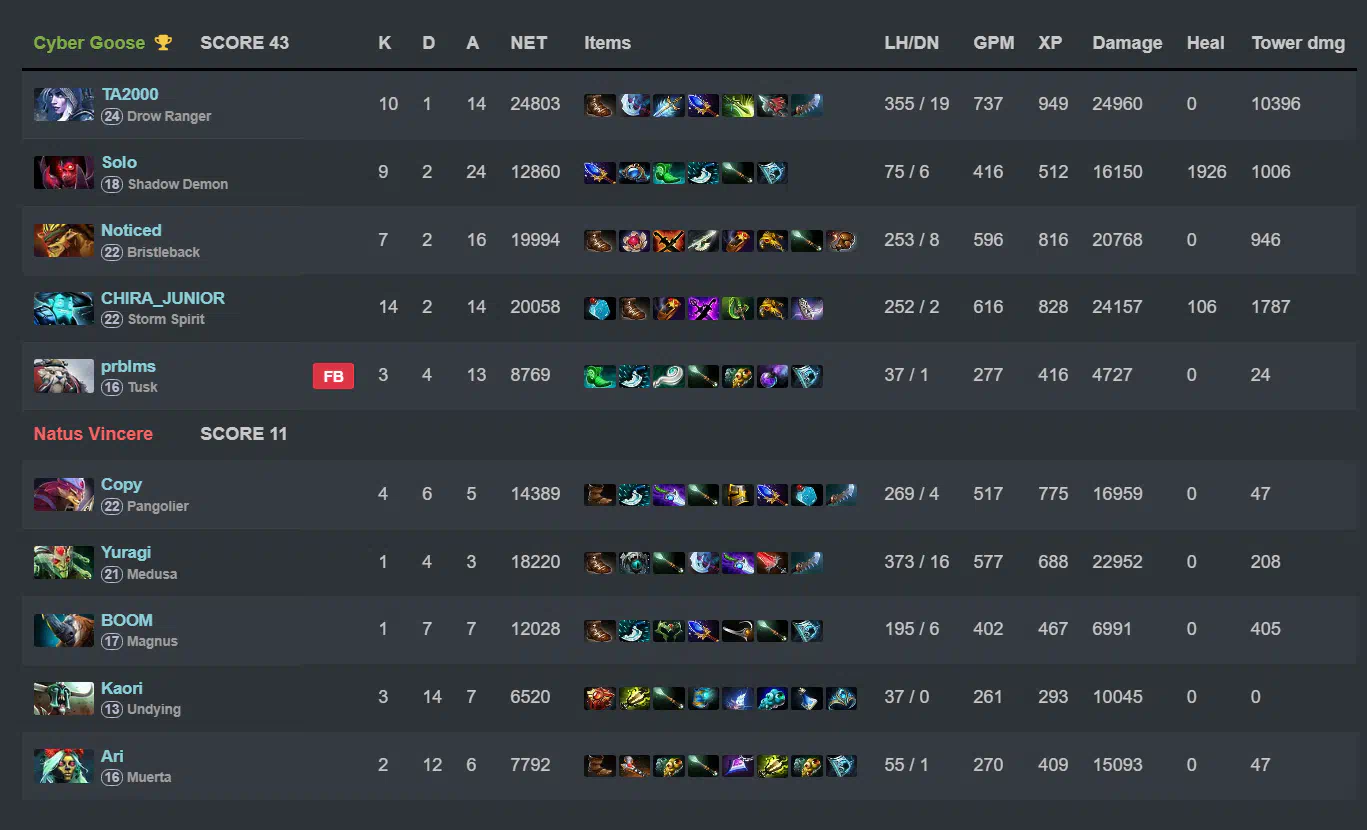The height and width of the screenshot is (830, 1367).
Task: Click the green Tranquil Boots in prblms' items
Action: [x=600, y=377]
